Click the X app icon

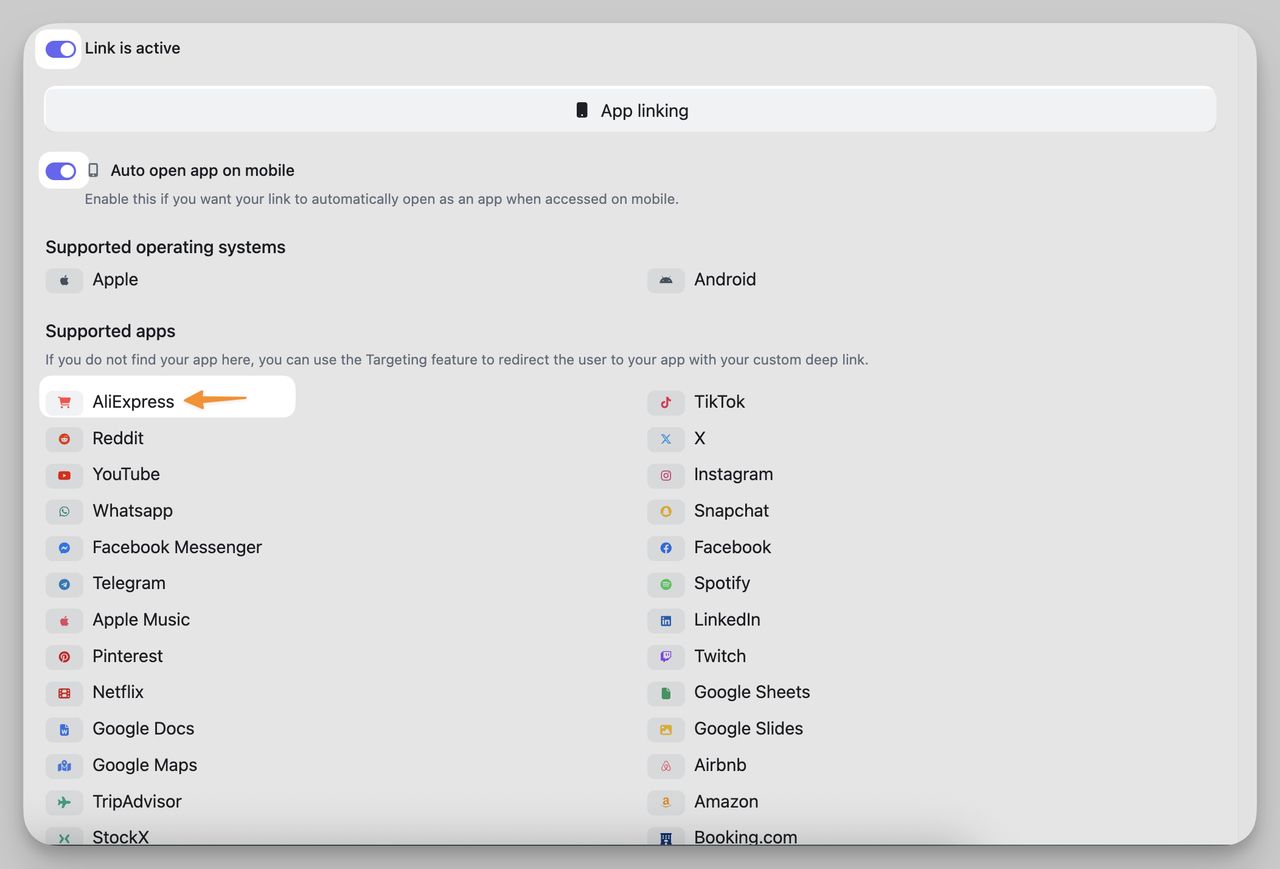[x=666, y=438]
